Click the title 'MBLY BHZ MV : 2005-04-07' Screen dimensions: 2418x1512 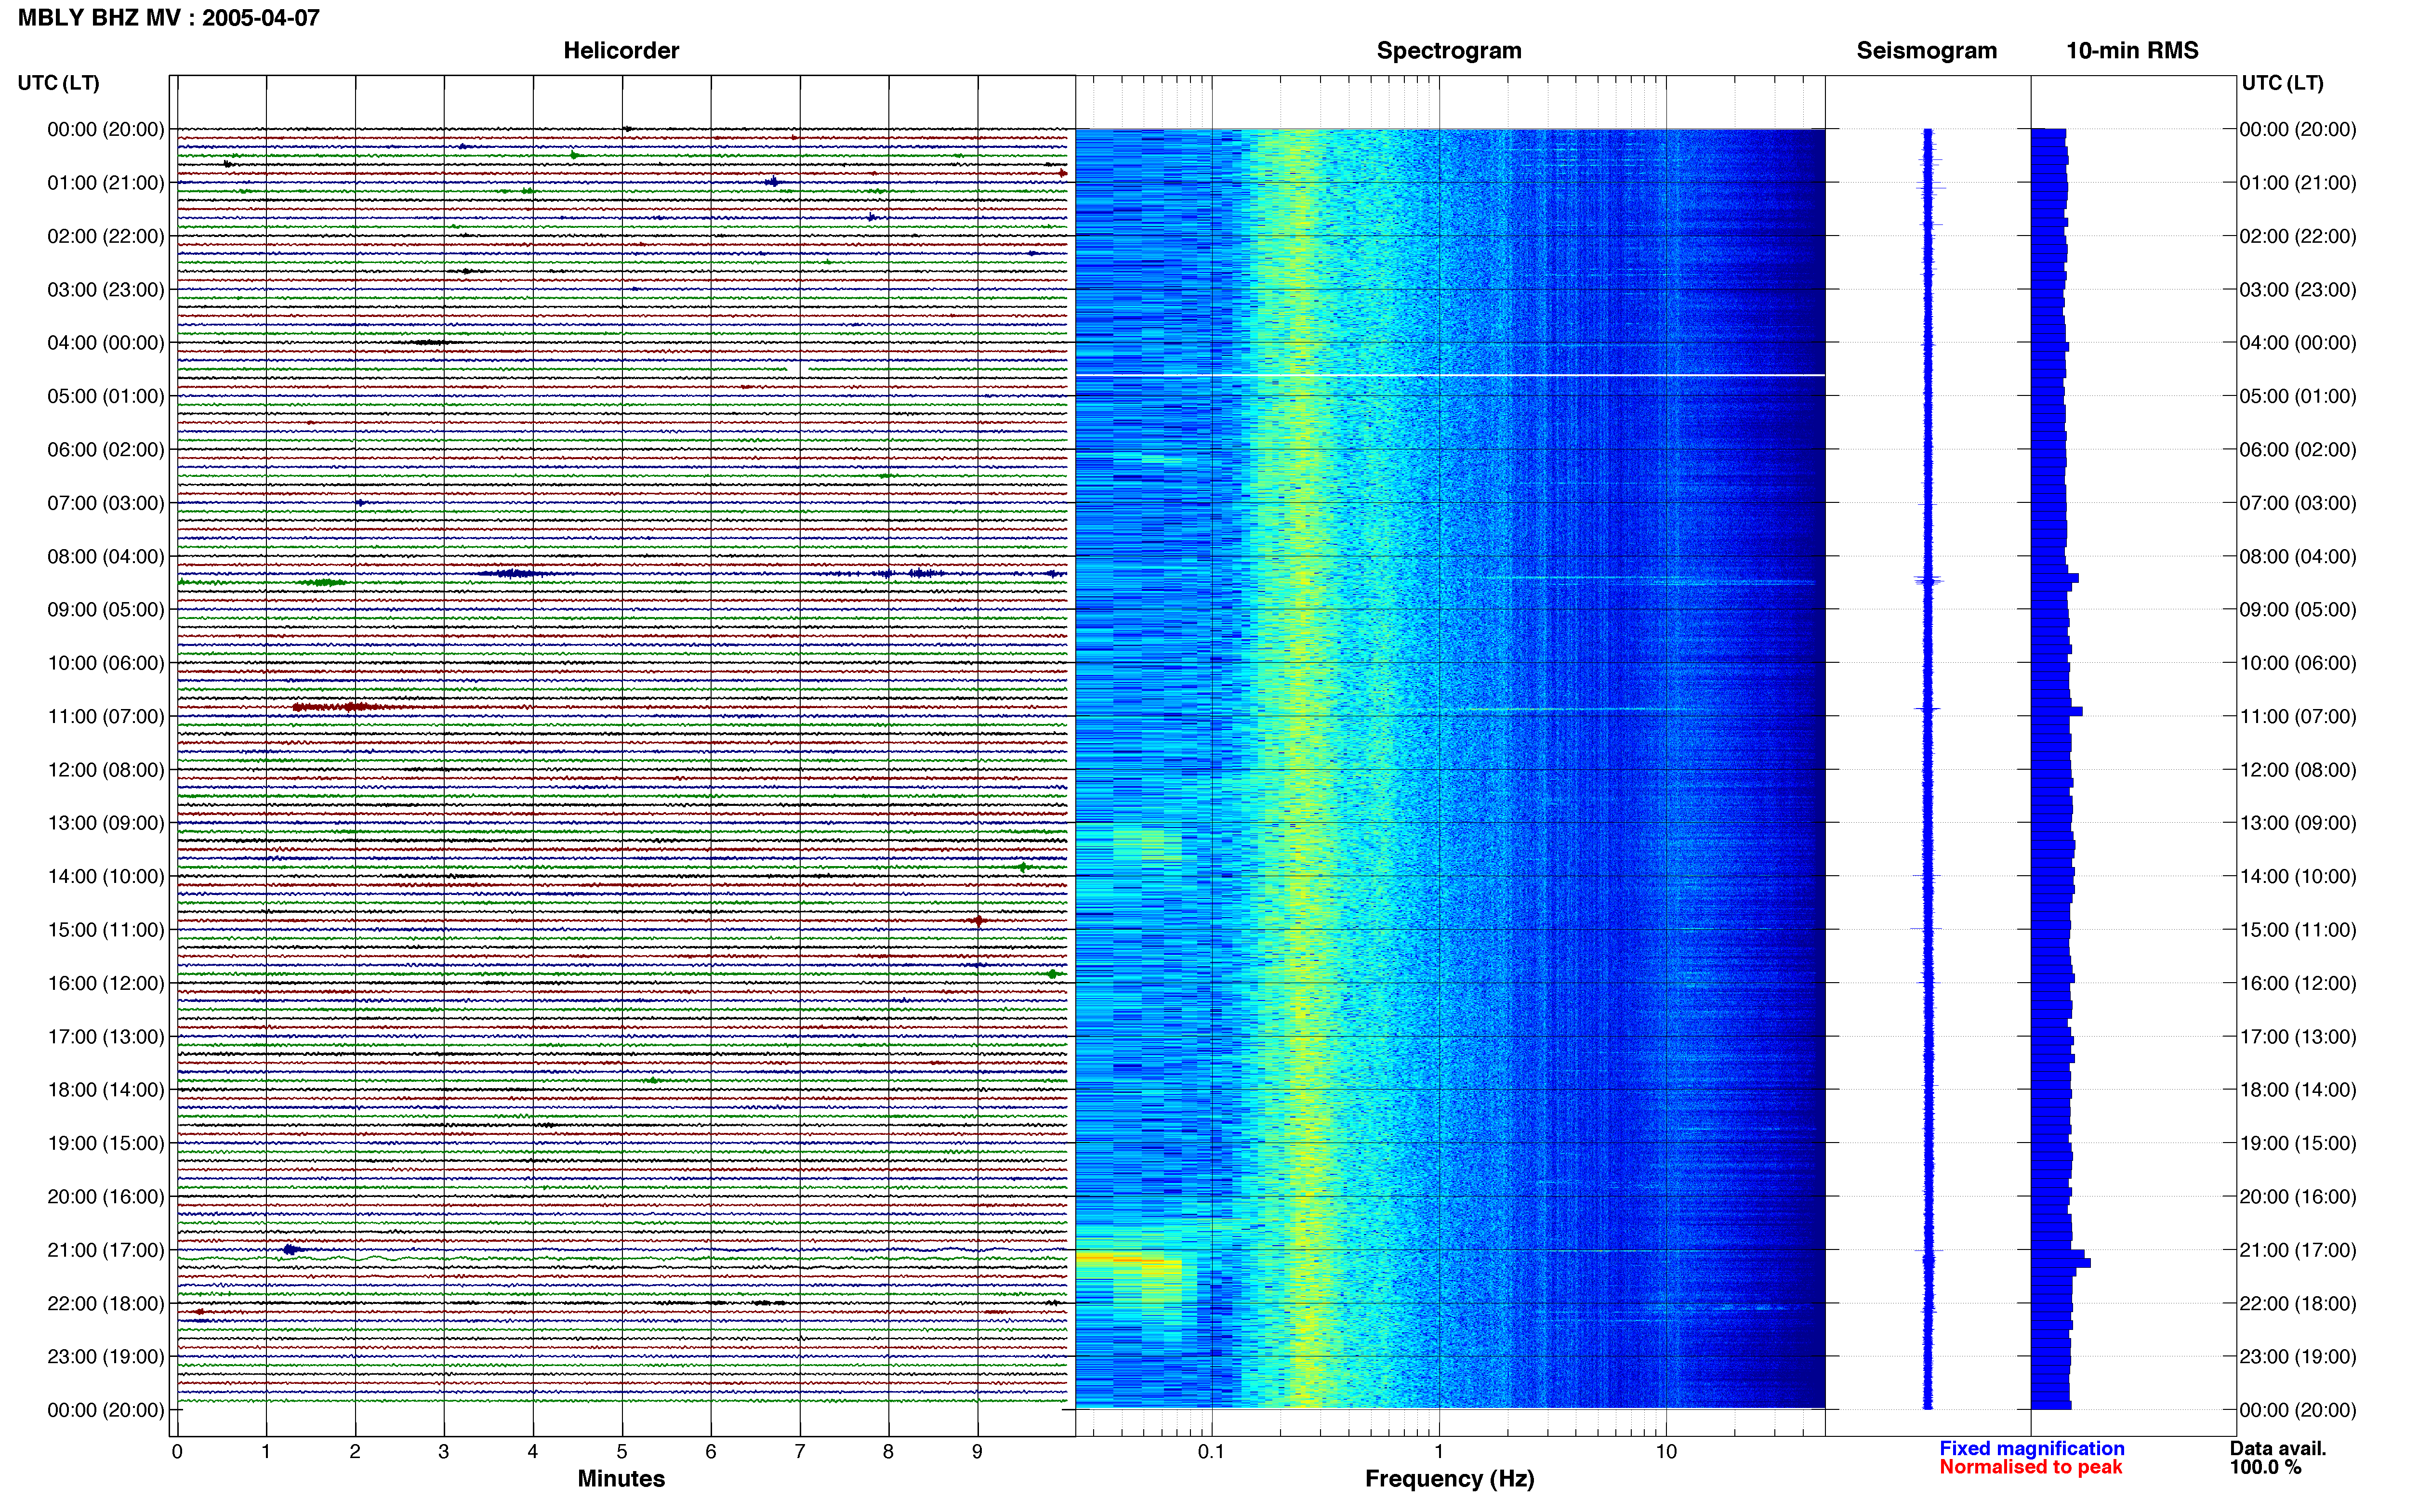click(169, 17)
